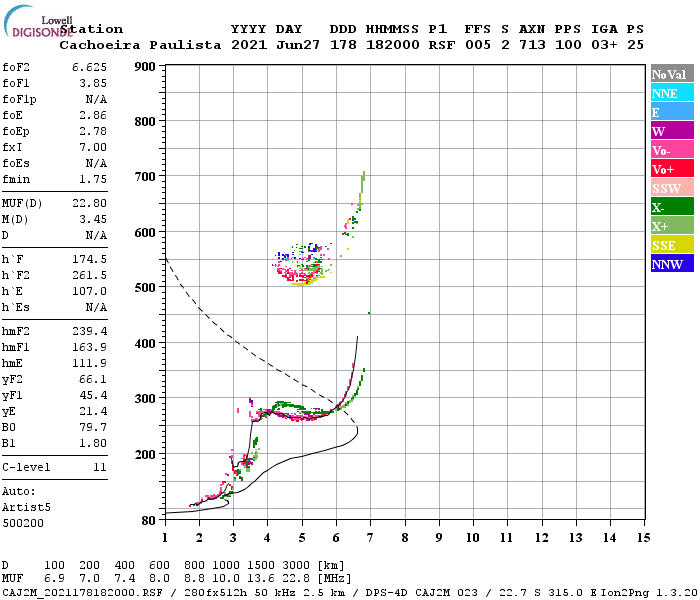Select the E blue legend swatch

click(x=672, y=112)
